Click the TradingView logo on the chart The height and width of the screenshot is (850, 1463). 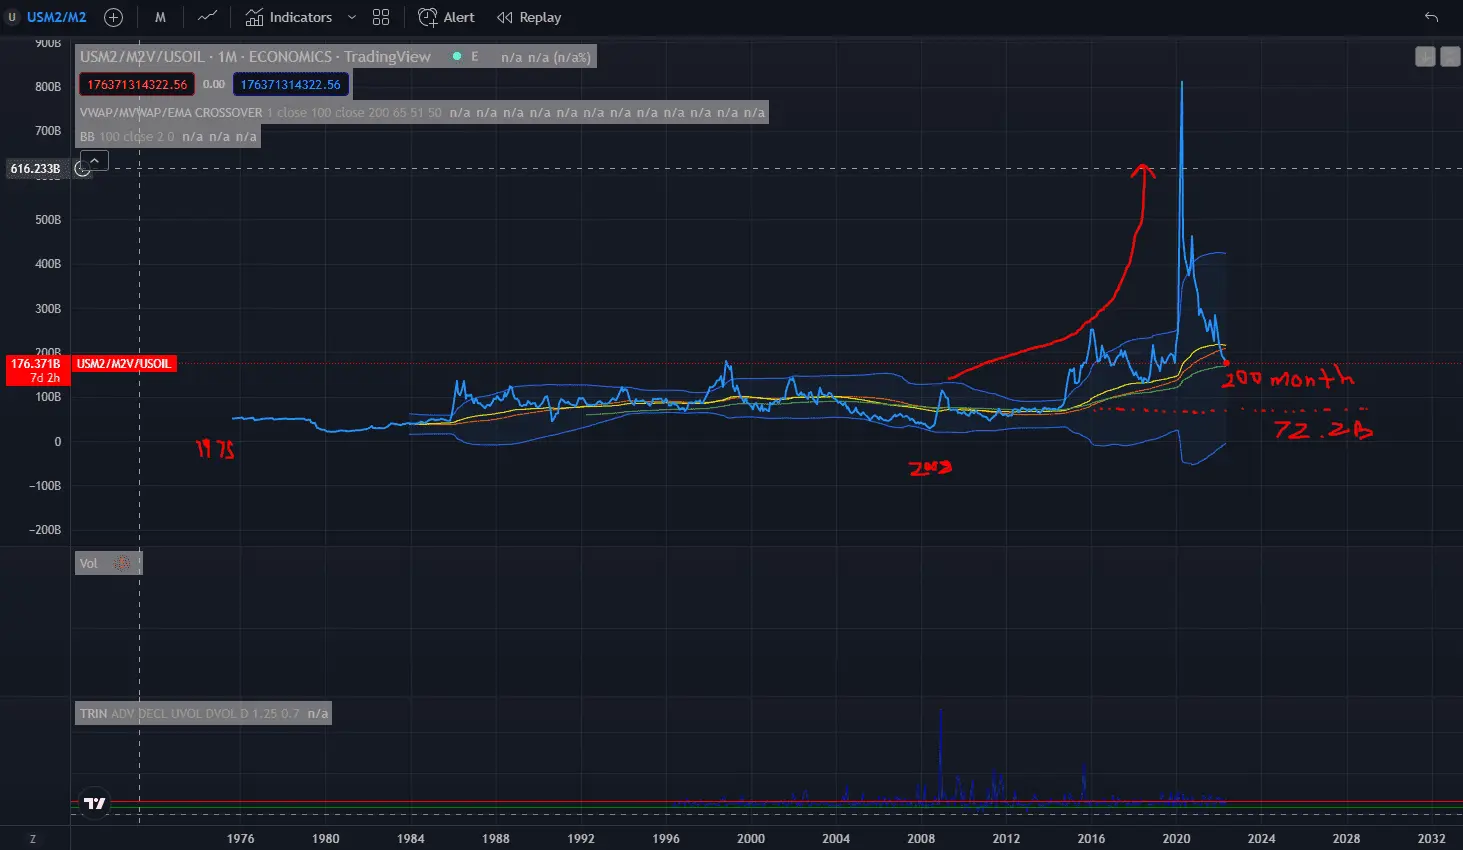(x=95, y=803)
